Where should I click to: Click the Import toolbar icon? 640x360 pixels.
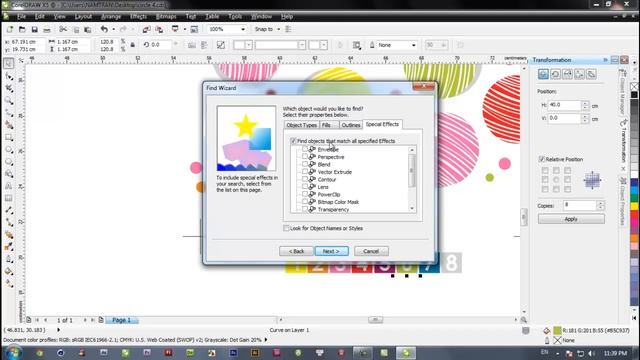tap(147, 29)
